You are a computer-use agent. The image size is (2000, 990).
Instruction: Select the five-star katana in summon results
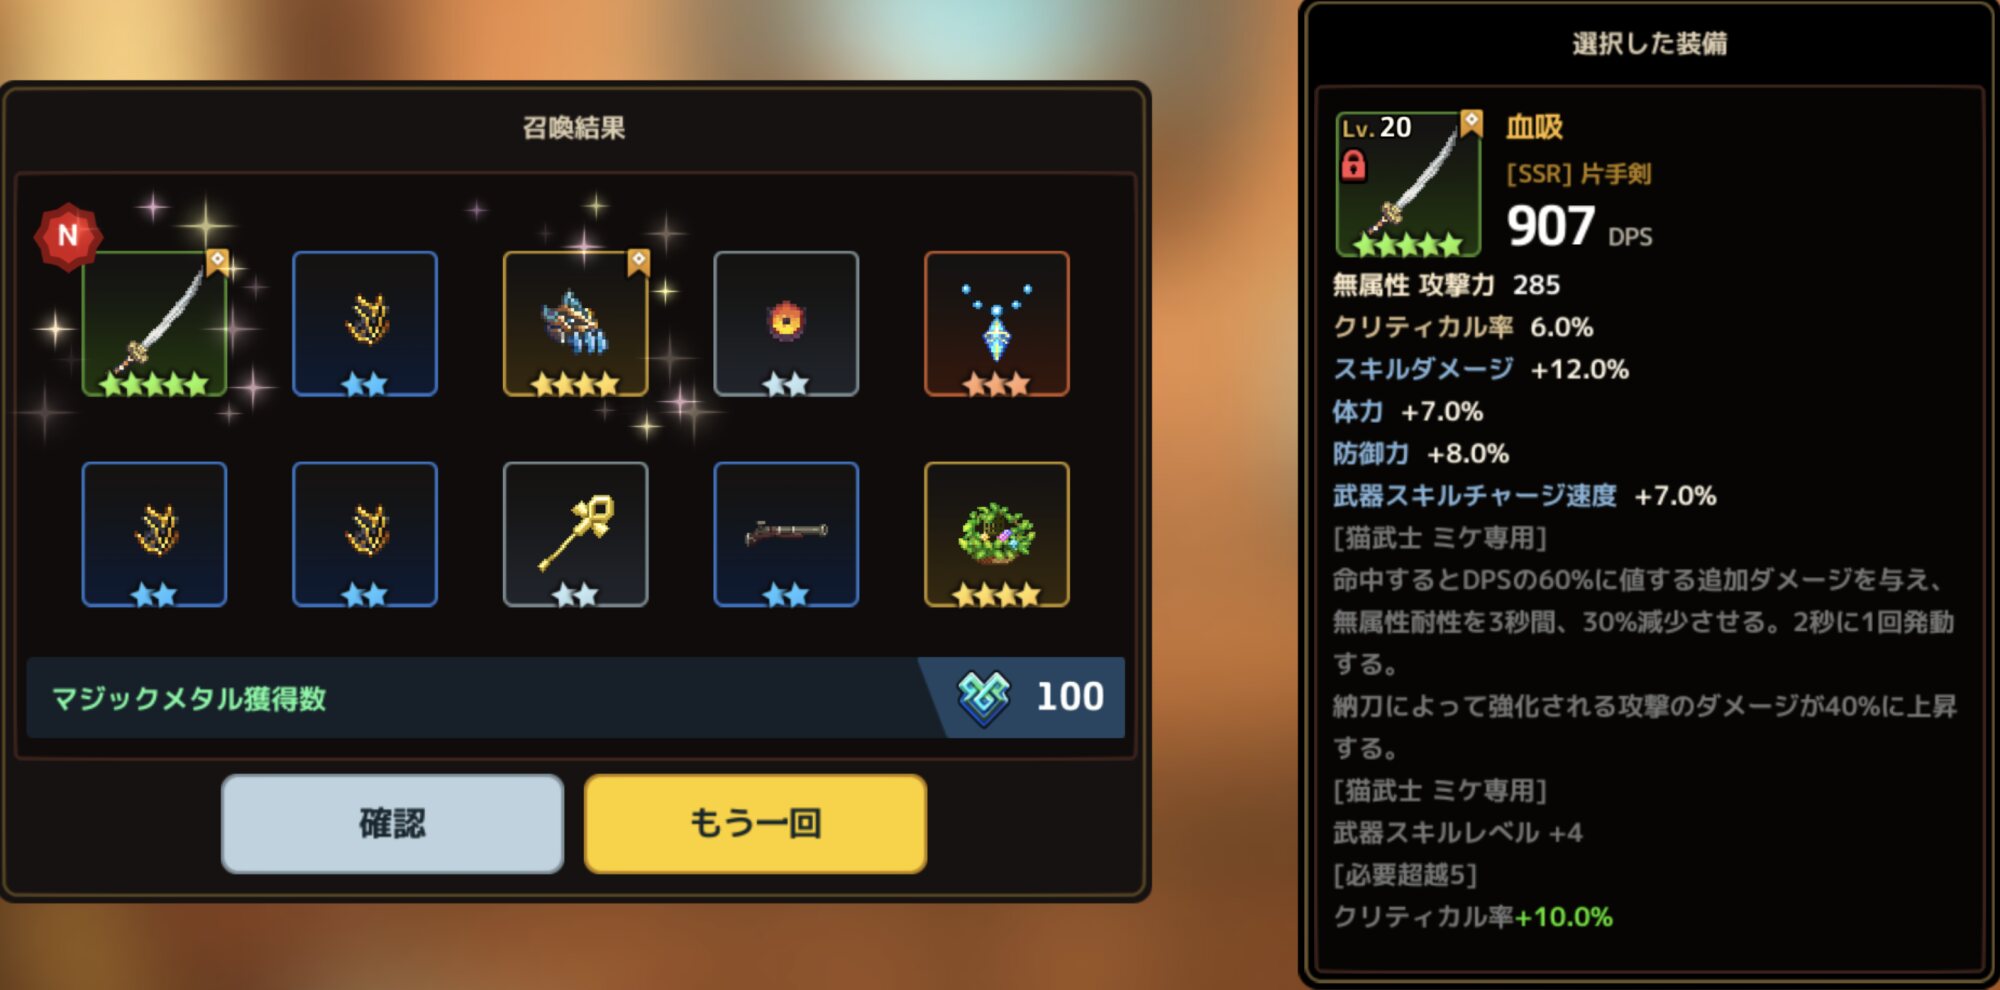tap(154, 324)
